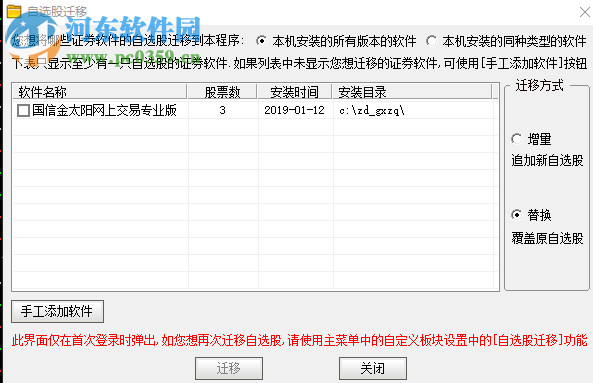
Task: Click install date 2019-01-12 cell
Action: coord(295,110)
